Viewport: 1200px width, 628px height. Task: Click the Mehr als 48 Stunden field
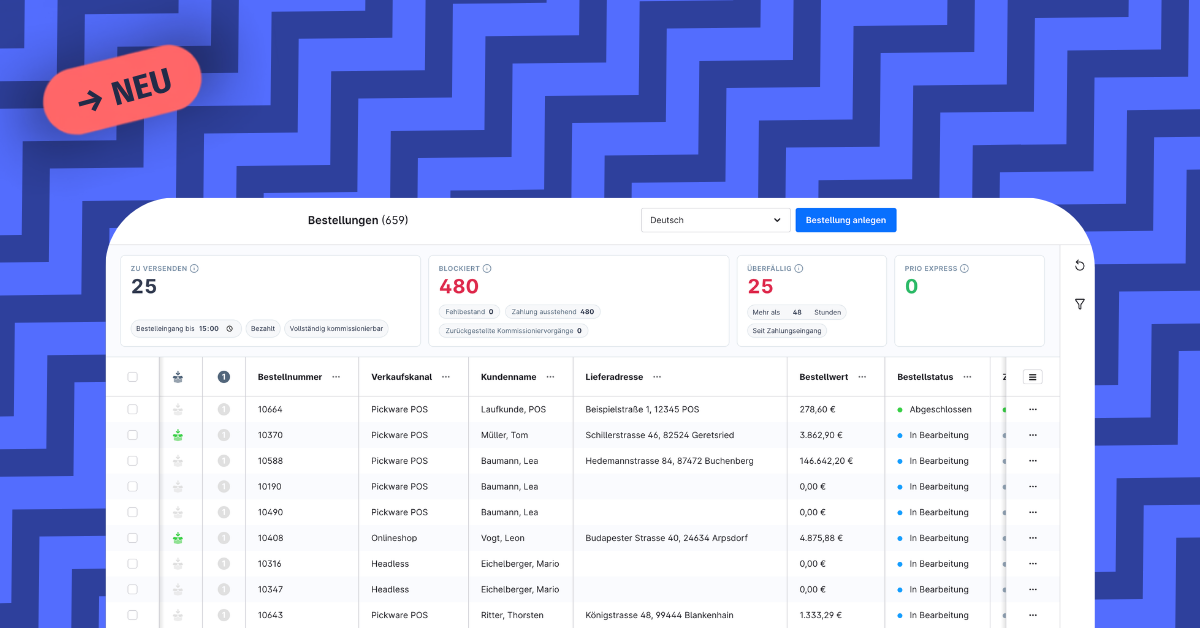pyautogui.click(x=797, y=312)
